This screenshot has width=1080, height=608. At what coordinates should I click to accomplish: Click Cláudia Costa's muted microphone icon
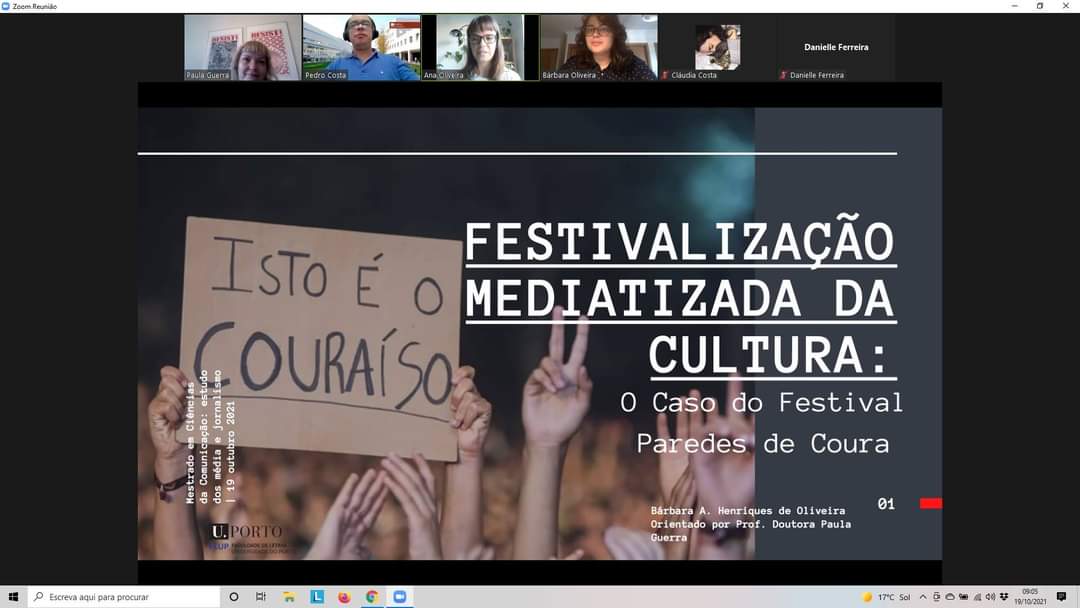coord(665,75)
